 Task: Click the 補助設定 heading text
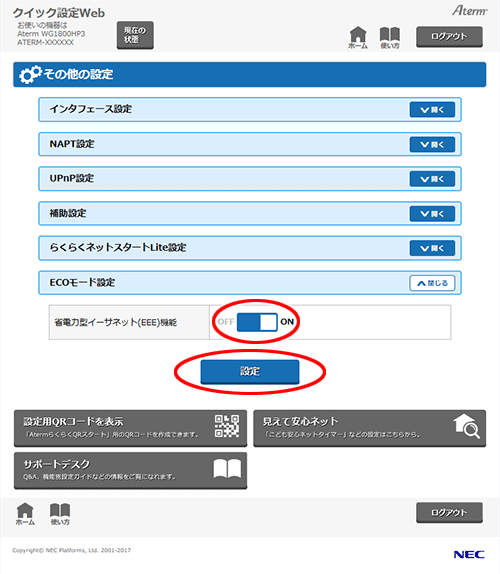pos(68,213)
